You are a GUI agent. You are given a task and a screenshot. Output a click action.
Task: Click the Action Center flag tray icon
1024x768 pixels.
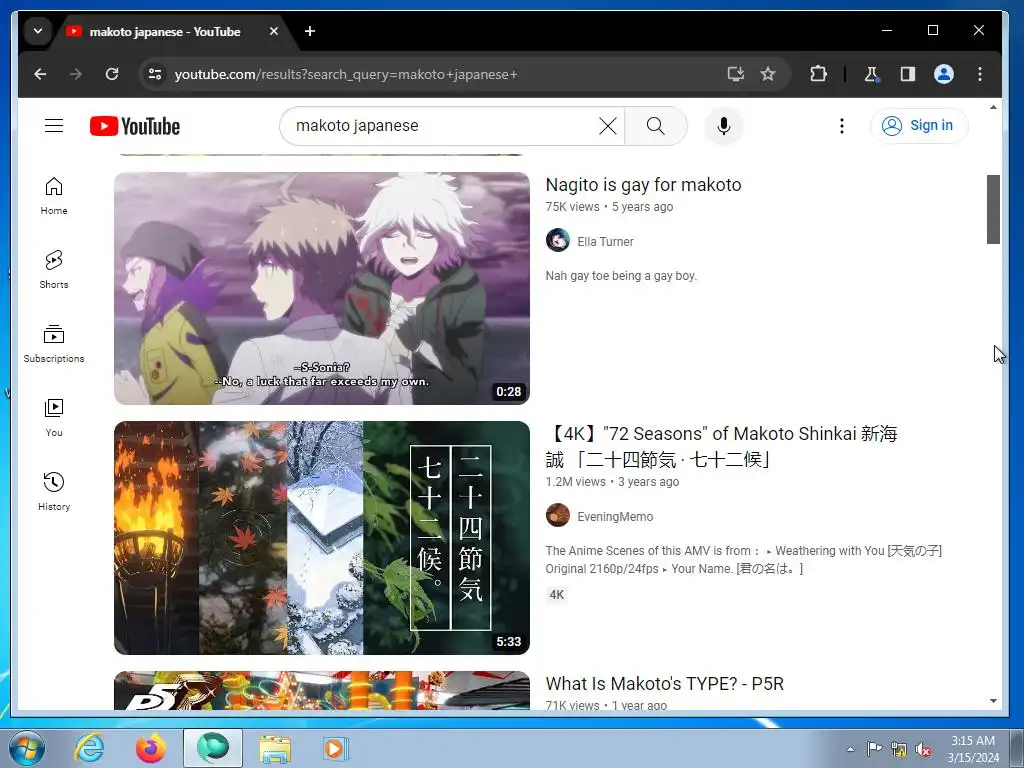click(874, 748)
